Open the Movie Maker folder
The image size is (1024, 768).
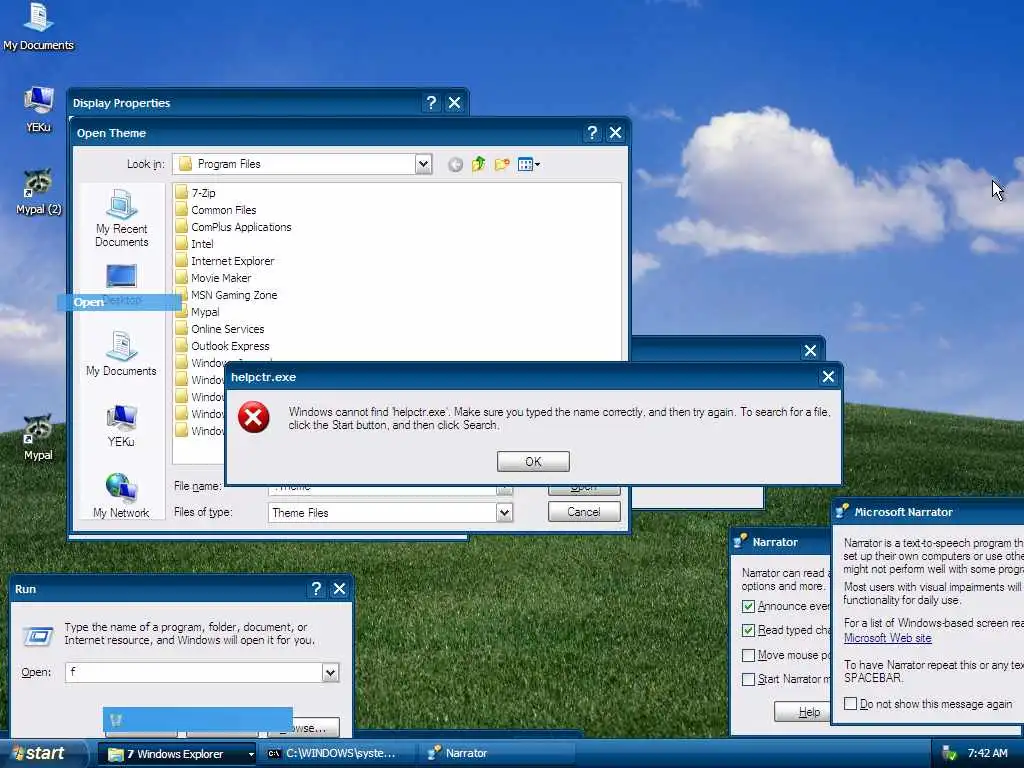[213, 278]
